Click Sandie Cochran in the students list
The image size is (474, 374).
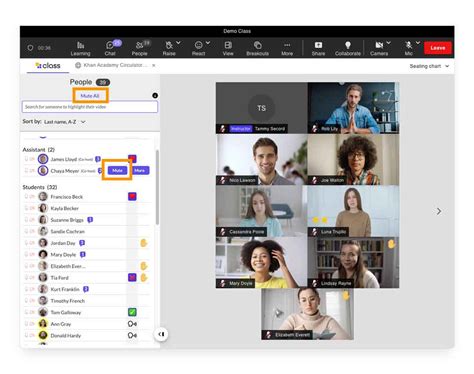click(68, 231)
